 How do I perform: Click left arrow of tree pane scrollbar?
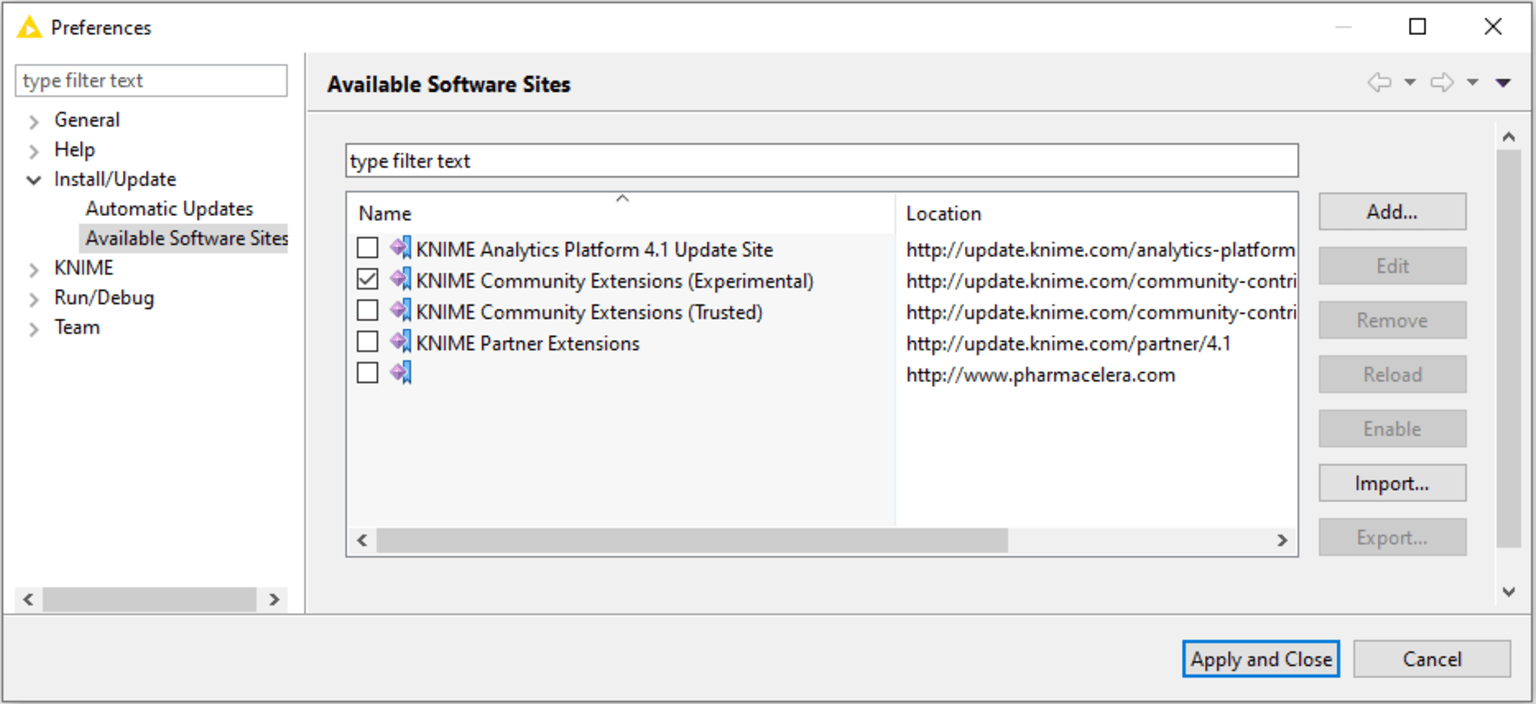click(x=28, y=599)
